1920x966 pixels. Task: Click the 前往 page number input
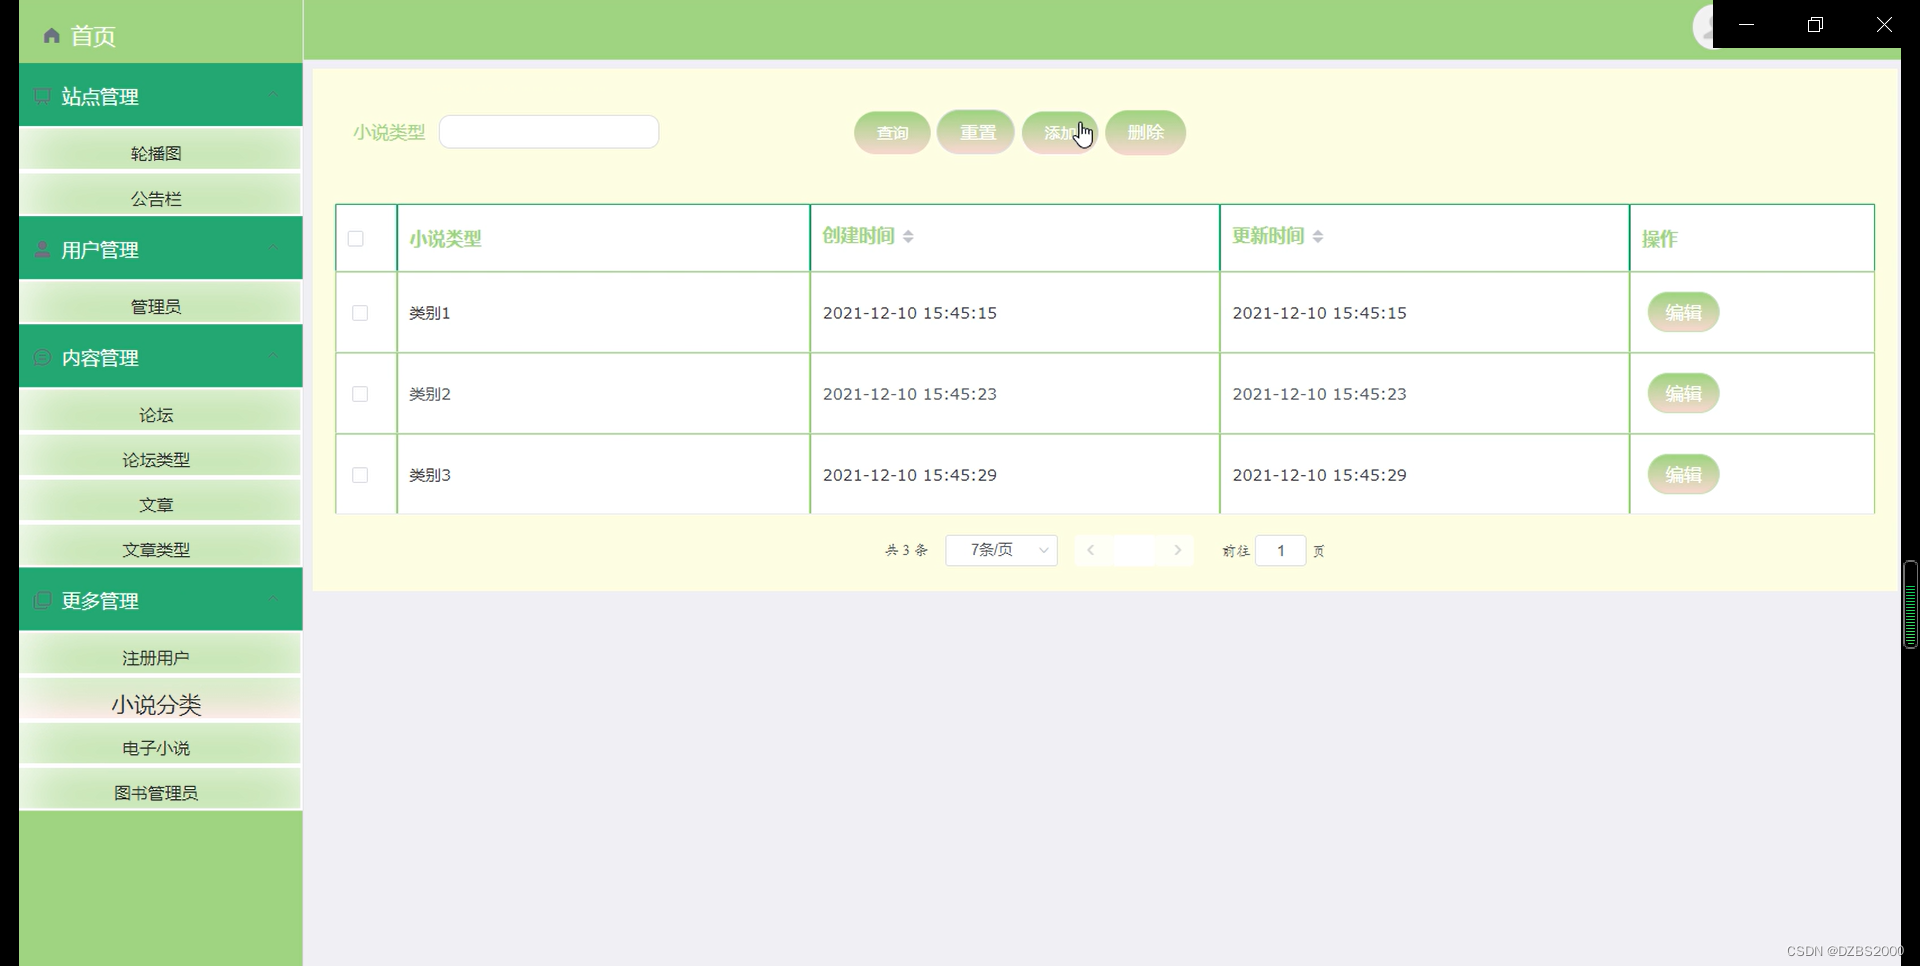click(1280, 550)
